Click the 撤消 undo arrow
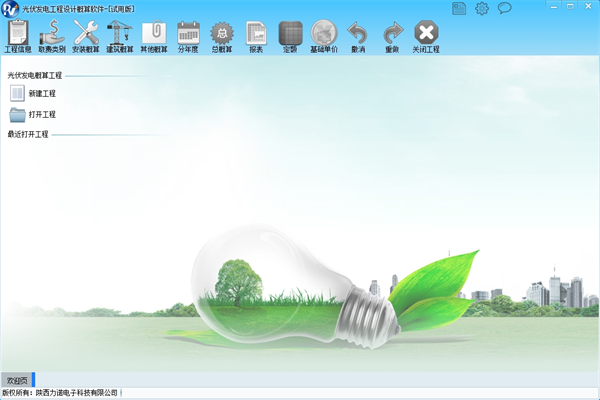Viewport: 600px width, 400px height. 358,33
